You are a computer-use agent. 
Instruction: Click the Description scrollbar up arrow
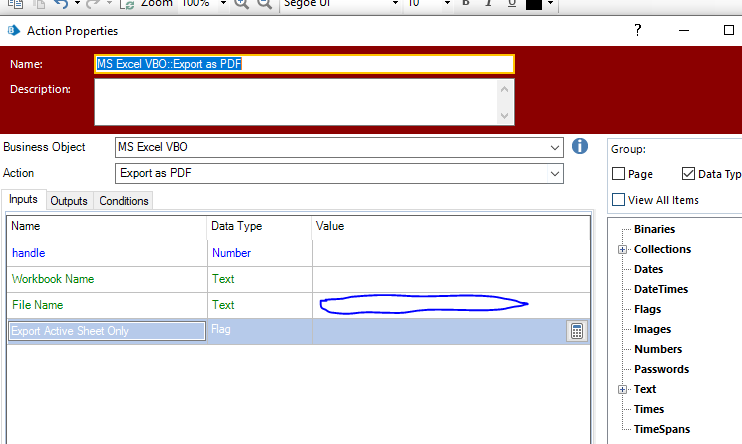coord(504,89)
